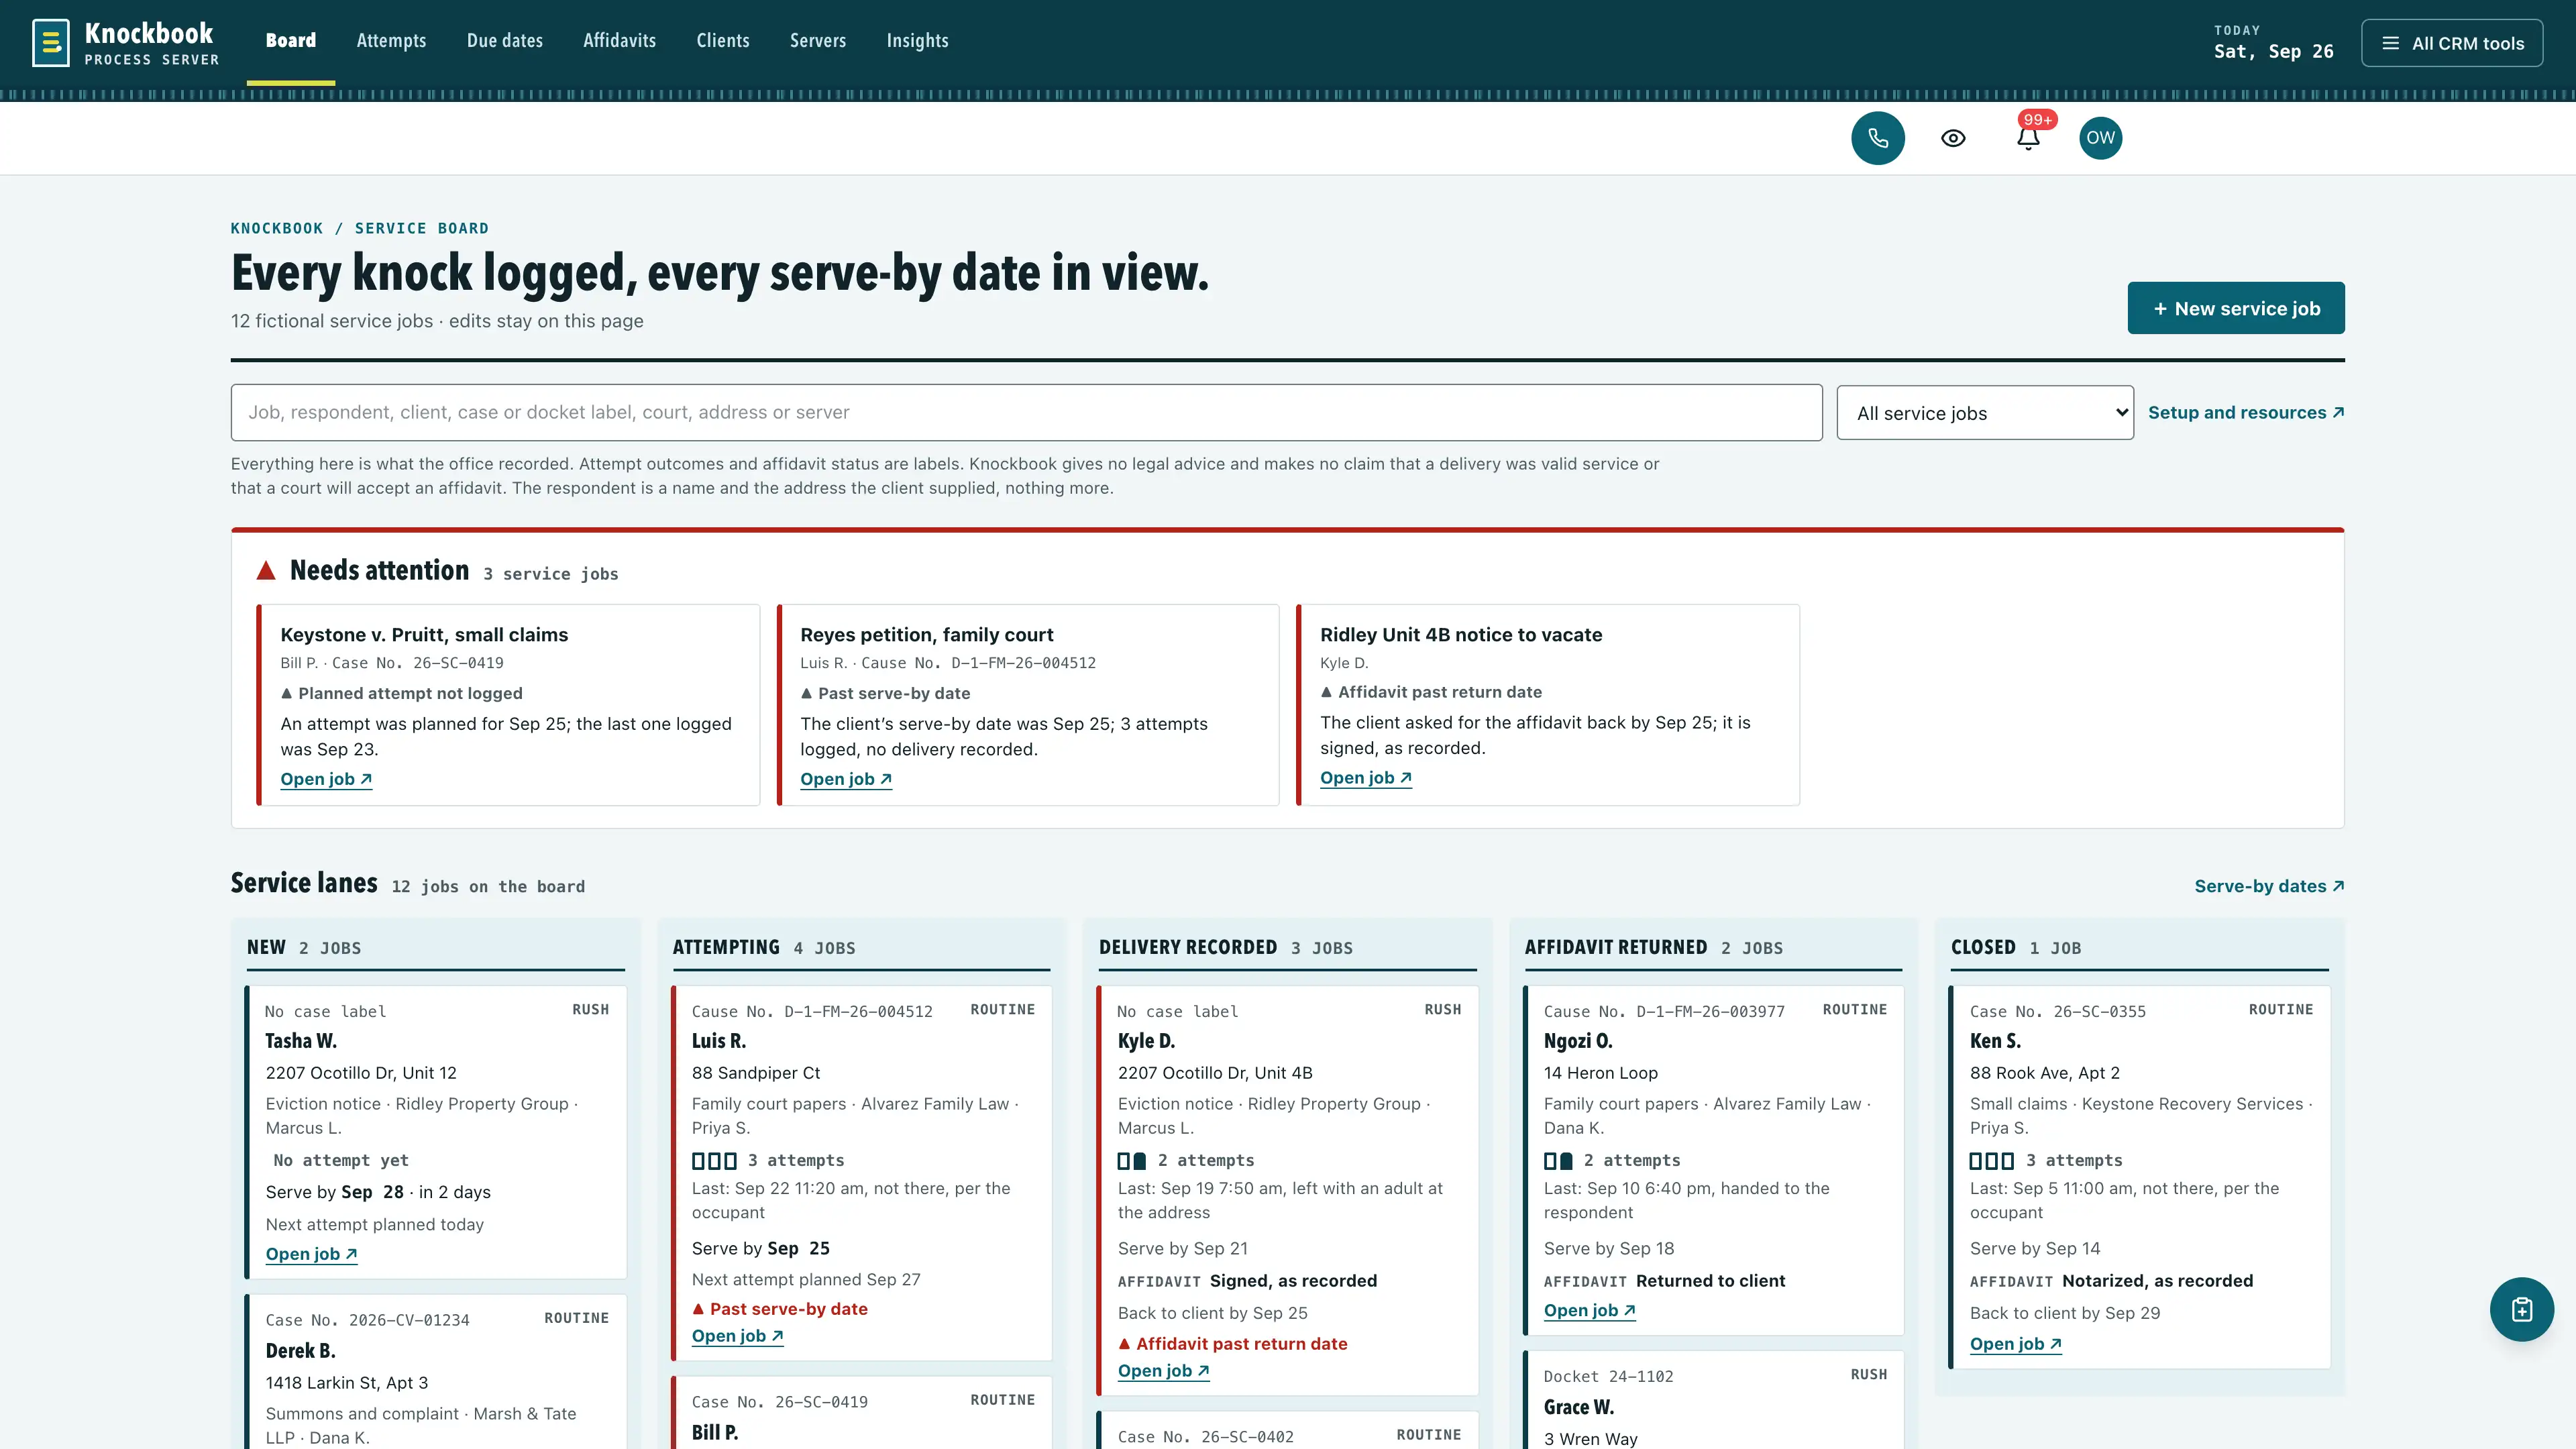The height and width of the screenshot is (1449, 2576).
Task: Click the attempt boxes on Luis R. card
Action: pos(714,1161)
